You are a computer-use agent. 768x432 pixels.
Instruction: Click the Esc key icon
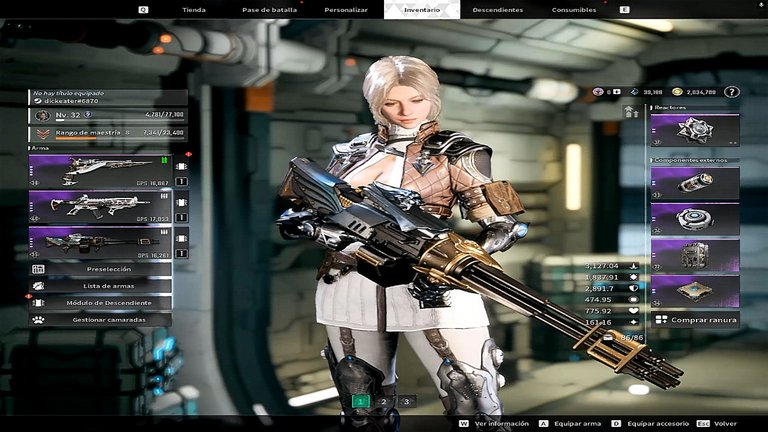pyautogui.click(x=703, y=424)
